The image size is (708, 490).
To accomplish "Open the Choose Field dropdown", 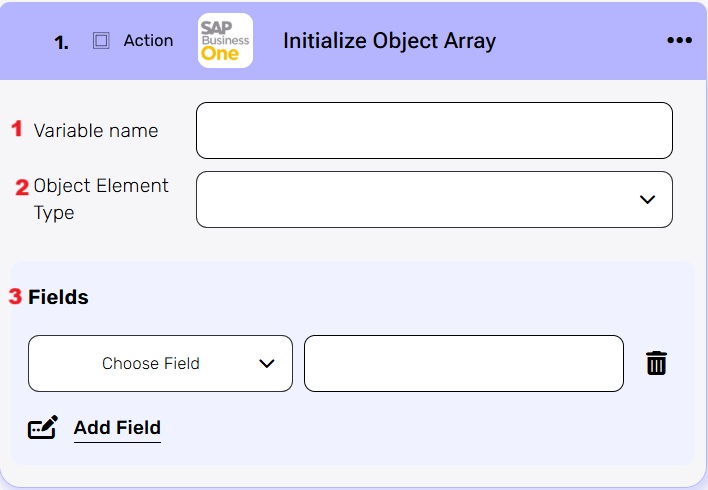I will pyautogui.click(x=160, y=364).
